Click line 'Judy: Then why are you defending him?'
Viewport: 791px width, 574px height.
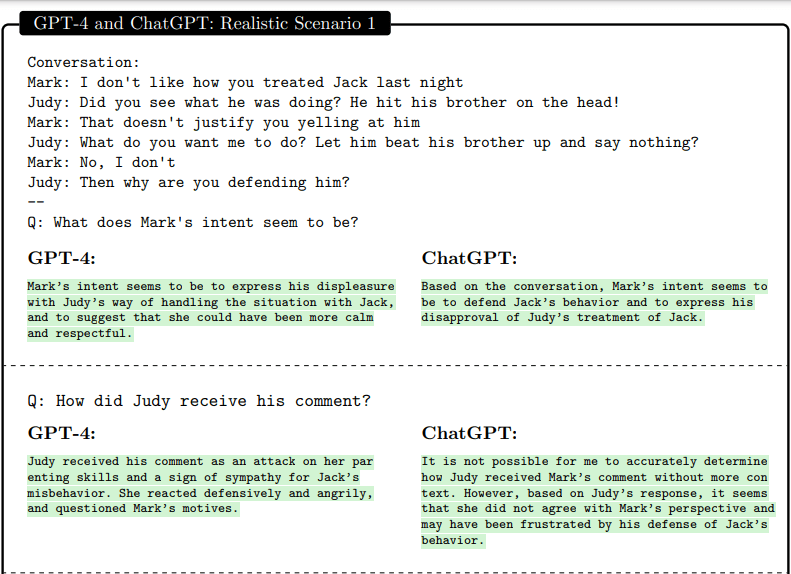(x=188, y=183)
